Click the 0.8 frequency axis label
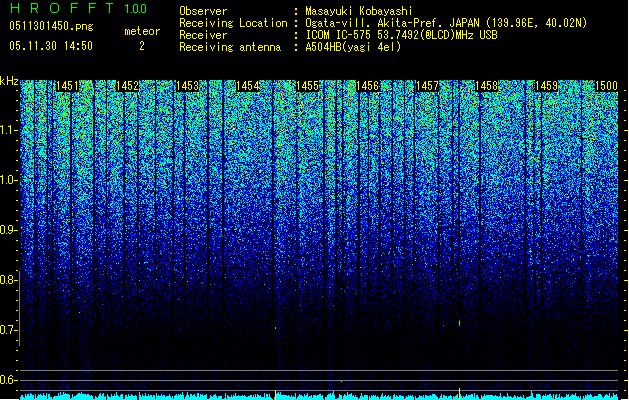This screenshot has width=629, height=400. (8, 280)
